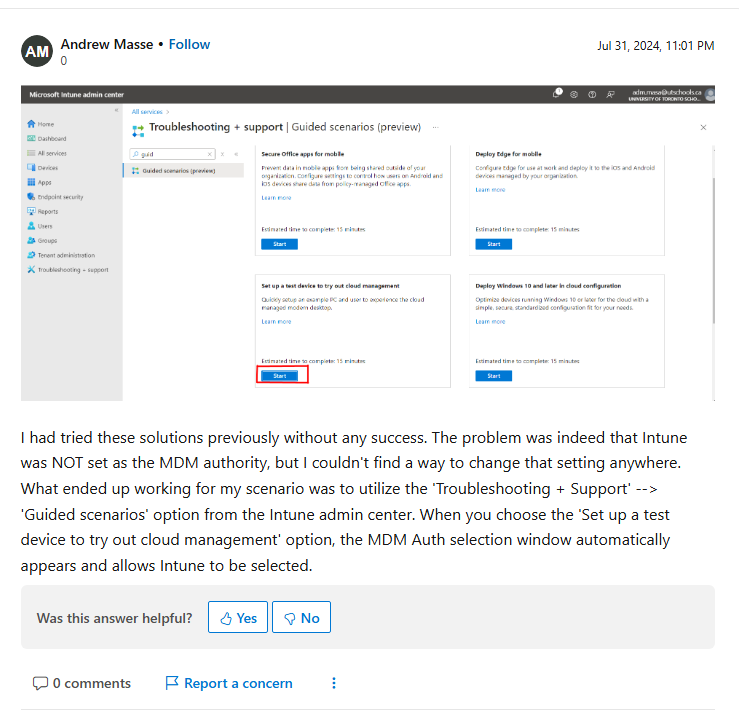Open Andrew Masse's profile name
Image resolution: width=739 pixels, height=713 pixels.
(107, 44)
